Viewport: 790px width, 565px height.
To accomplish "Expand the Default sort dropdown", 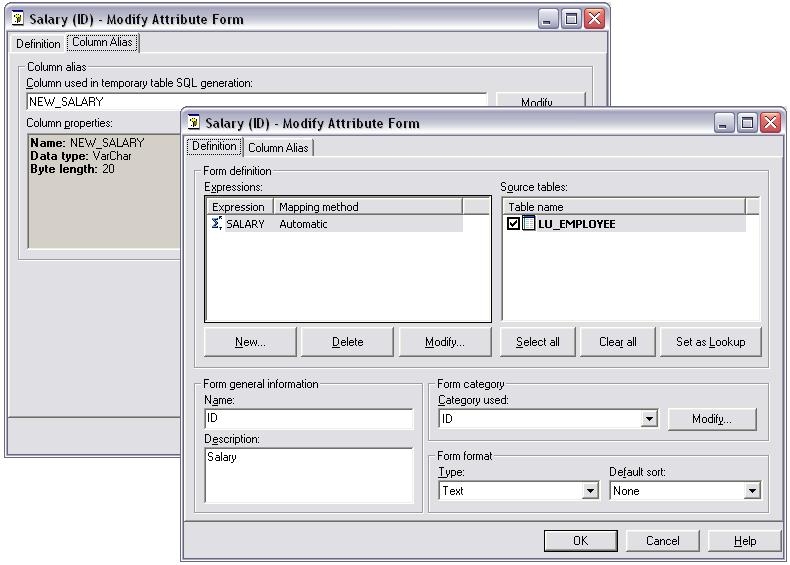I will point(752,490).
